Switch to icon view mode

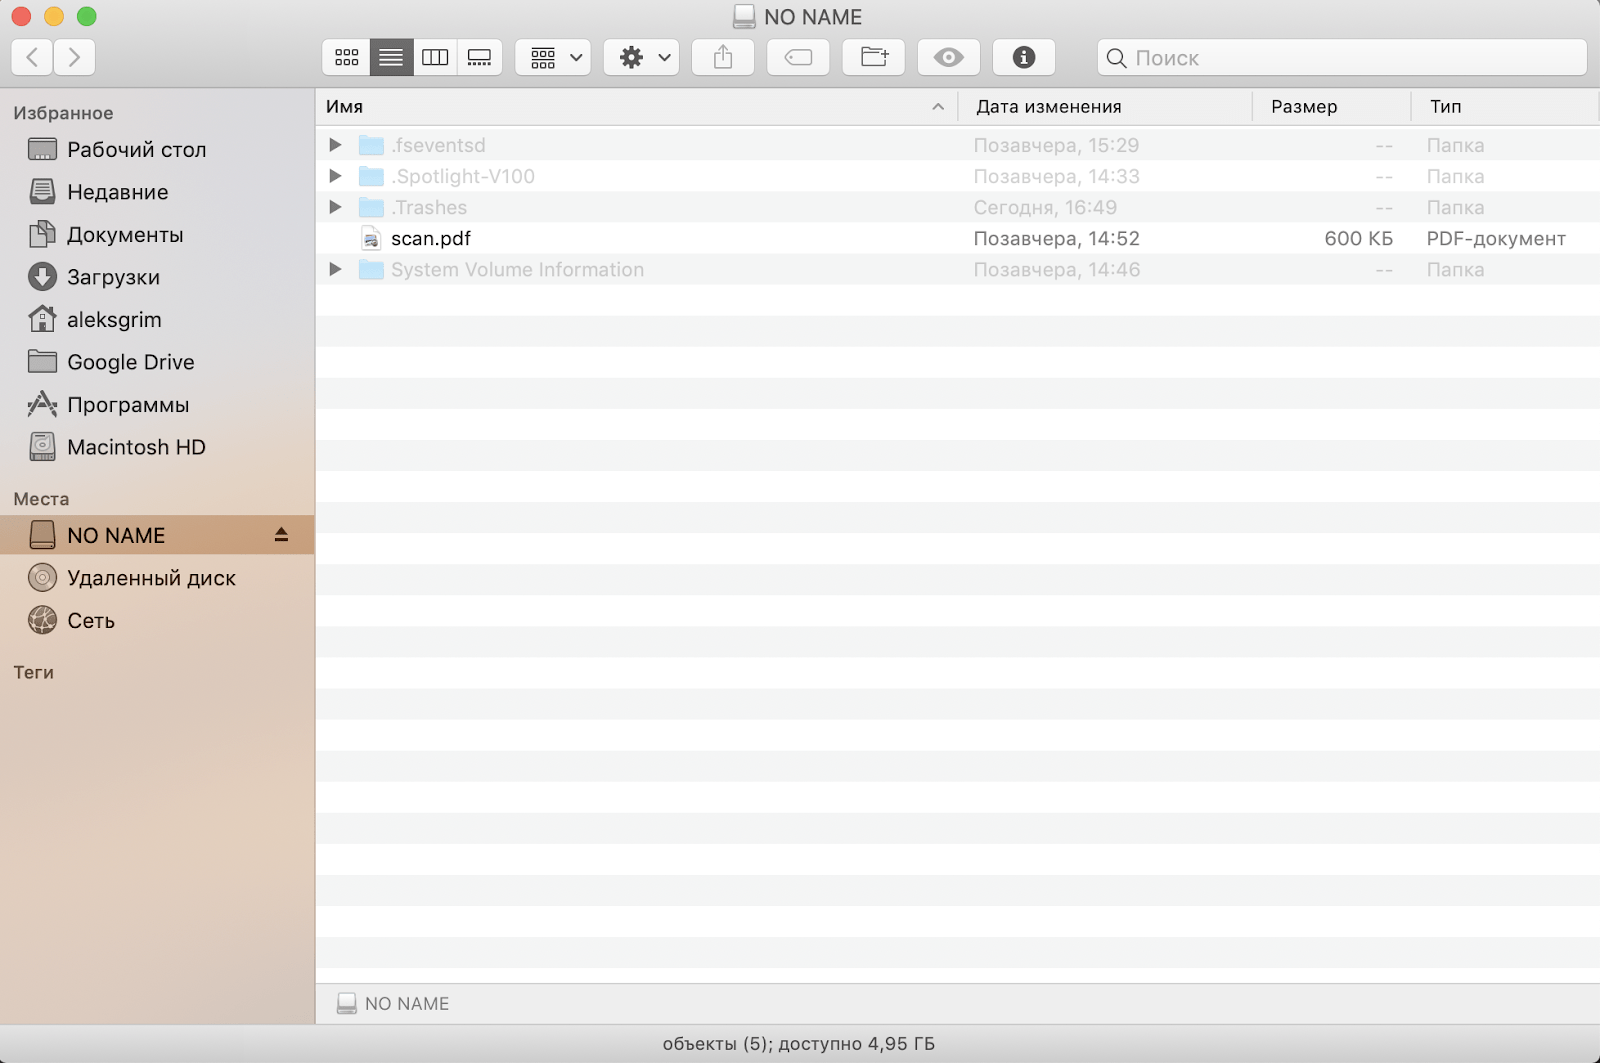346,58
